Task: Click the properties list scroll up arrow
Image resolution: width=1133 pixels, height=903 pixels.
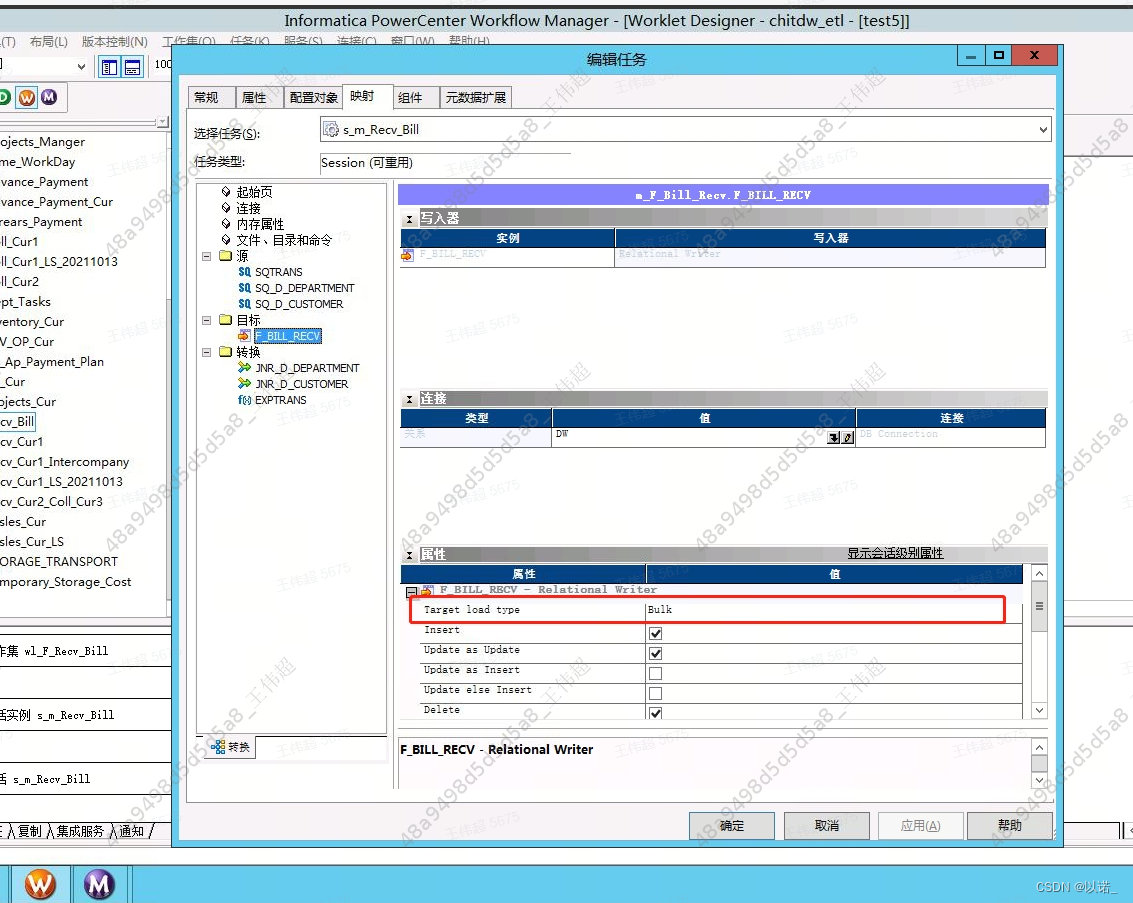Action: (1039, 574)
